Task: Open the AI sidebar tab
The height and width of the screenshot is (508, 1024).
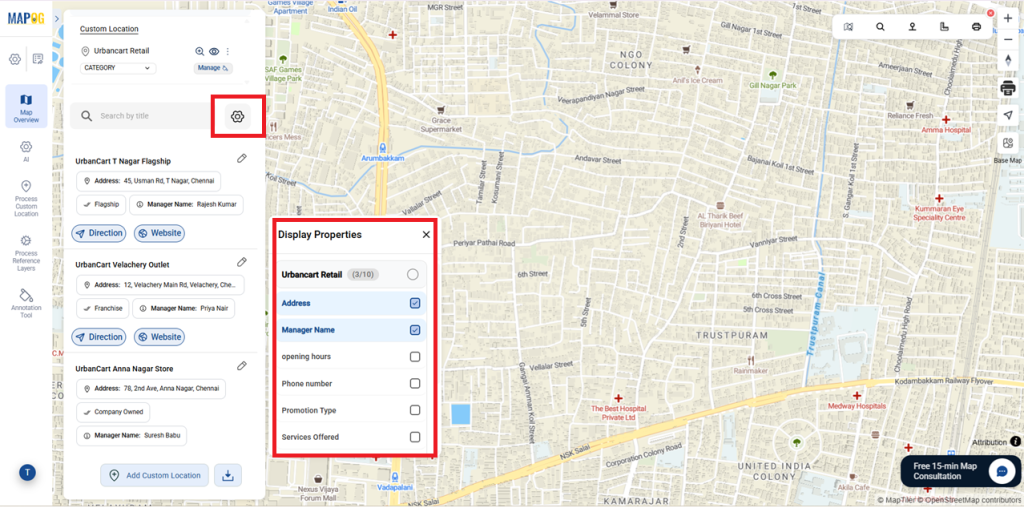Action: tap(26, 151)
